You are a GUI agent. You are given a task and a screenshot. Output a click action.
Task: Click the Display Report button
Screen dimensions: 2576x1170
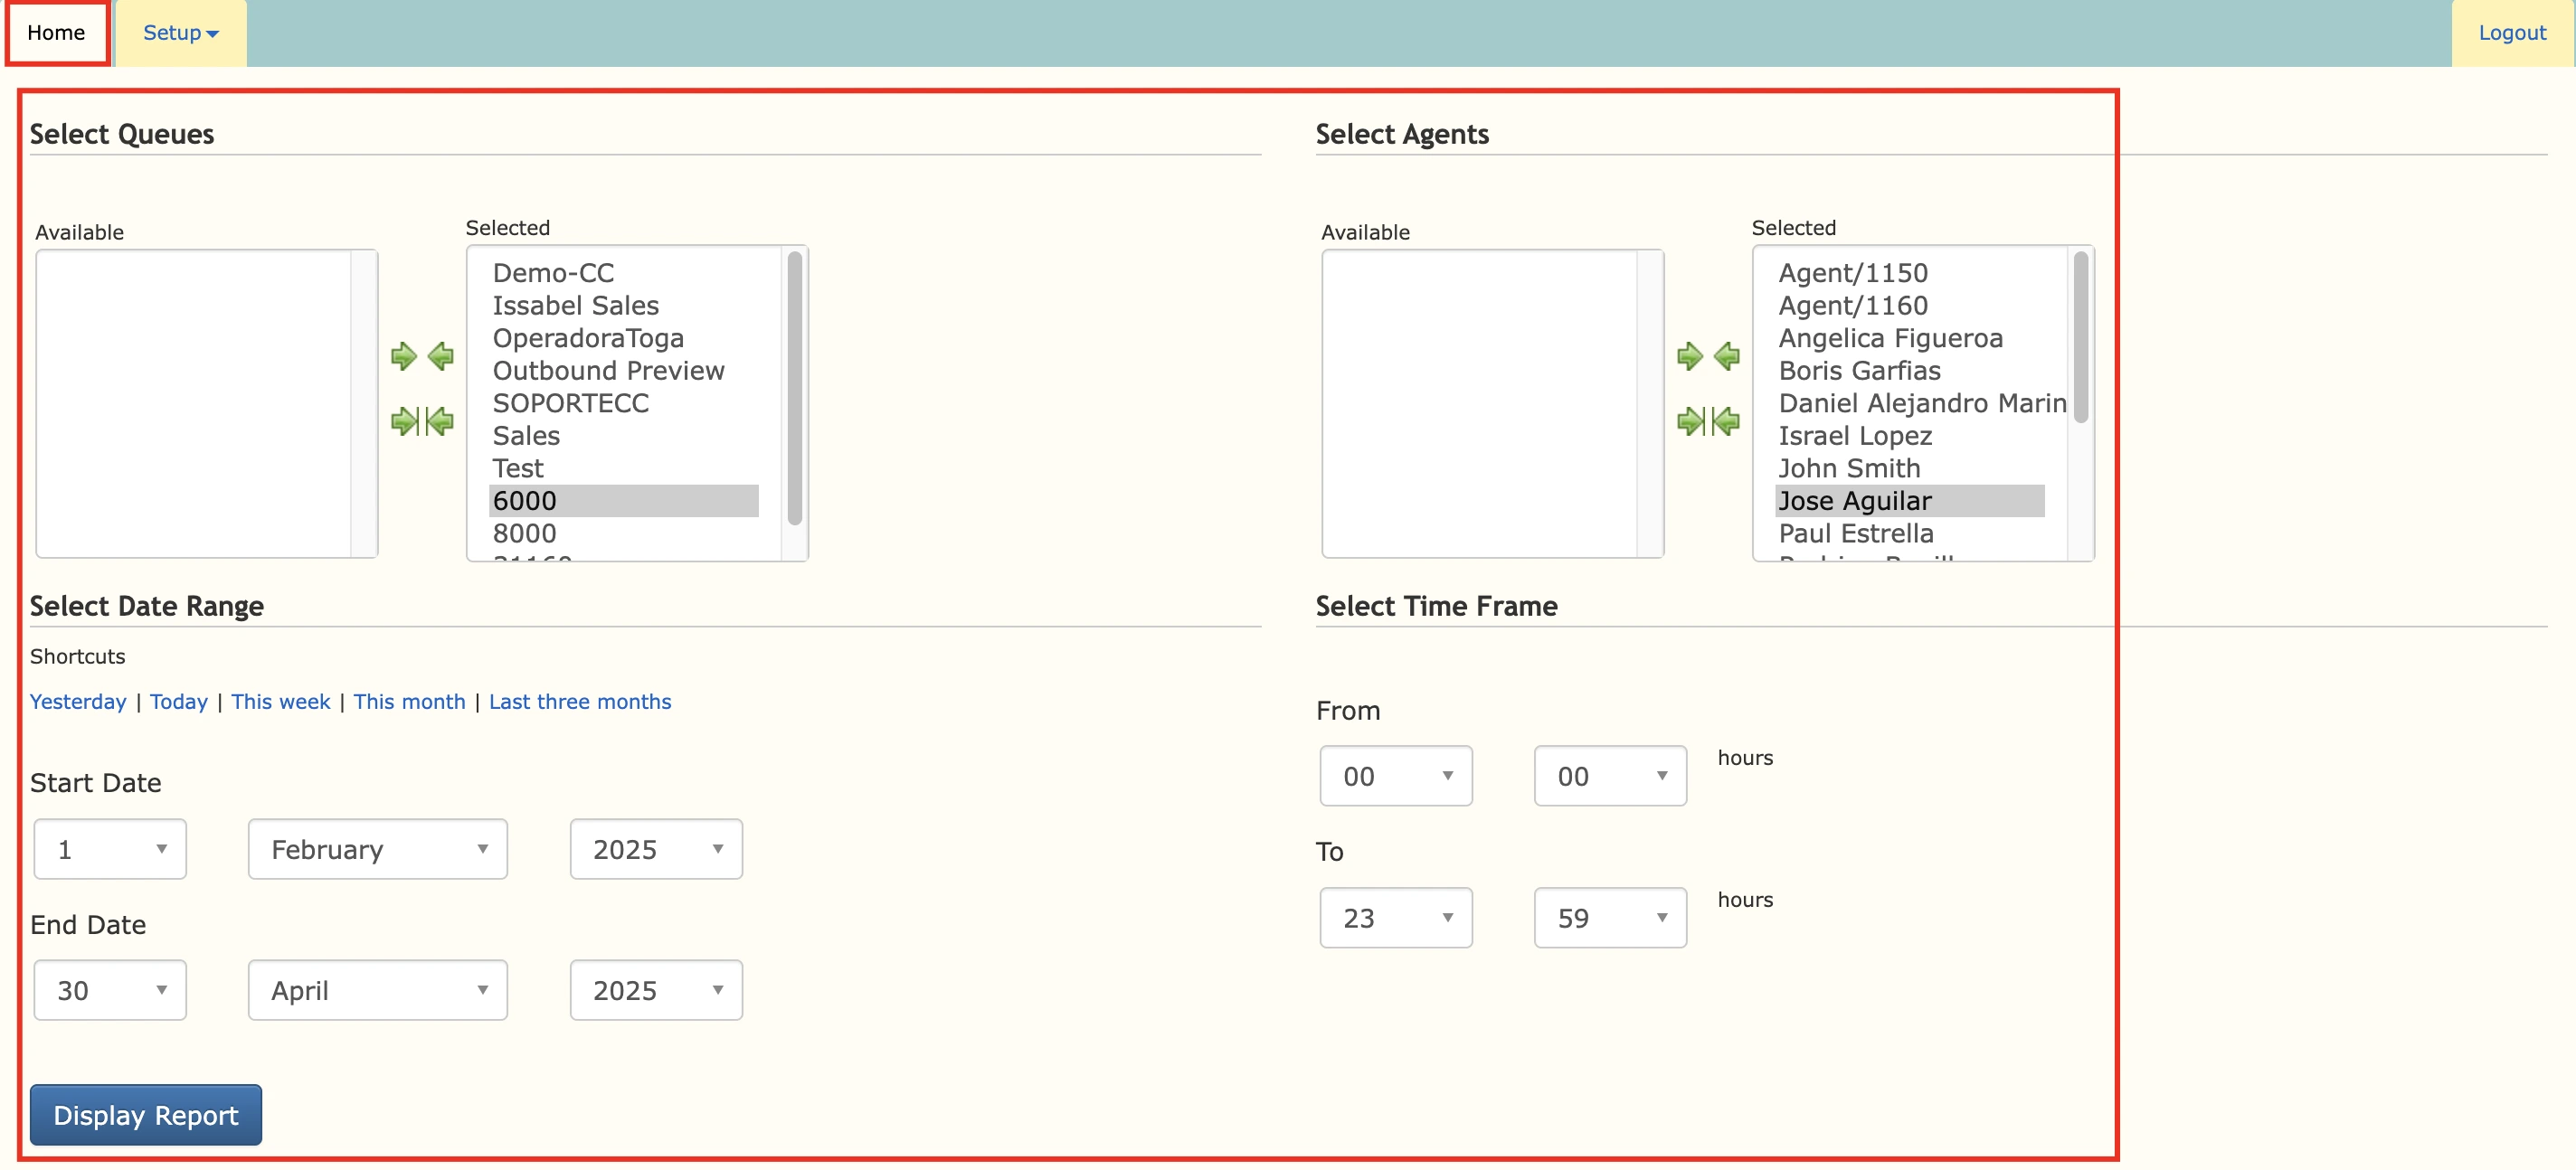[x=145, y=1114]
